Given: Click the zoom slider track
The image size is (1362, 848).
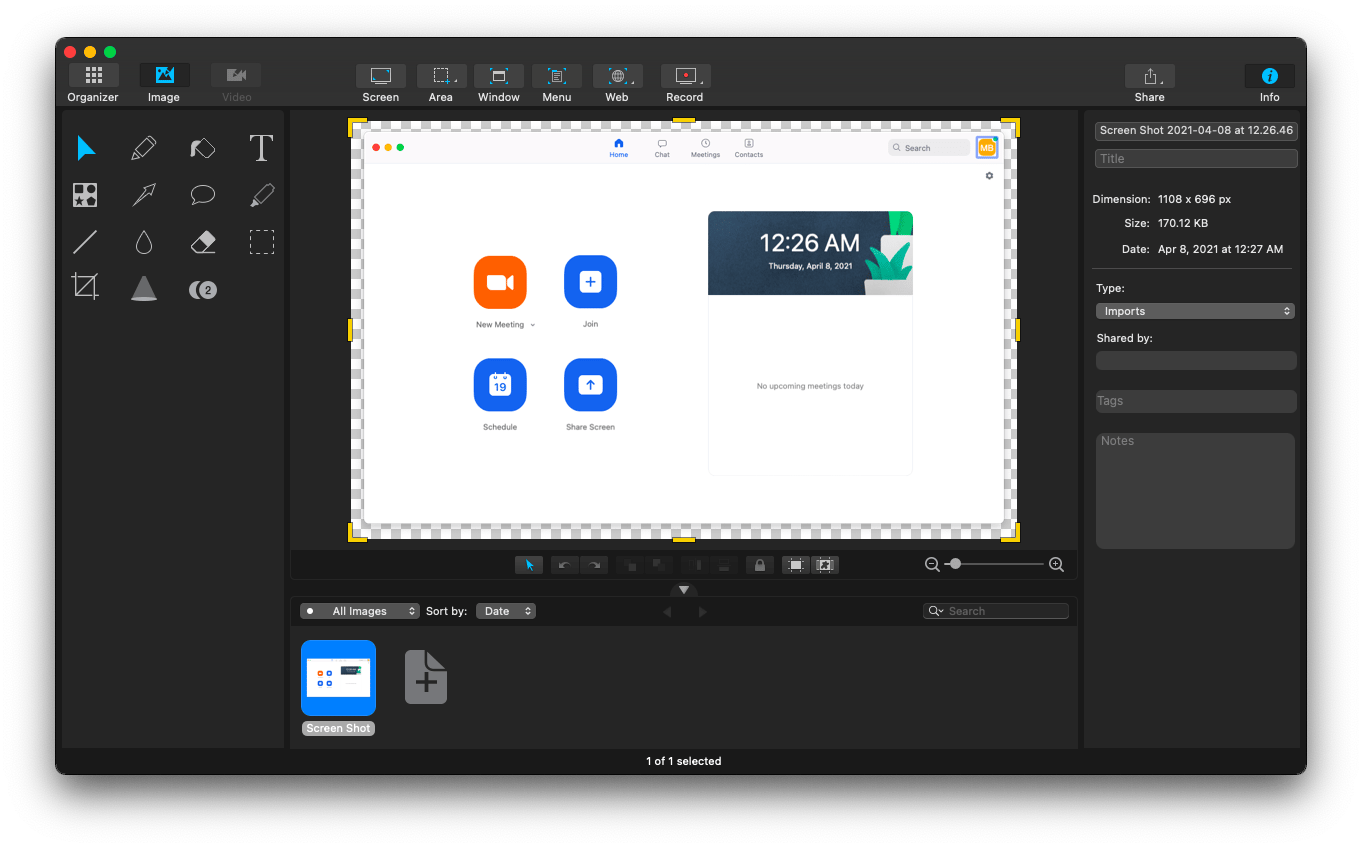Looking at the screenshot, I should coord(995,564).
